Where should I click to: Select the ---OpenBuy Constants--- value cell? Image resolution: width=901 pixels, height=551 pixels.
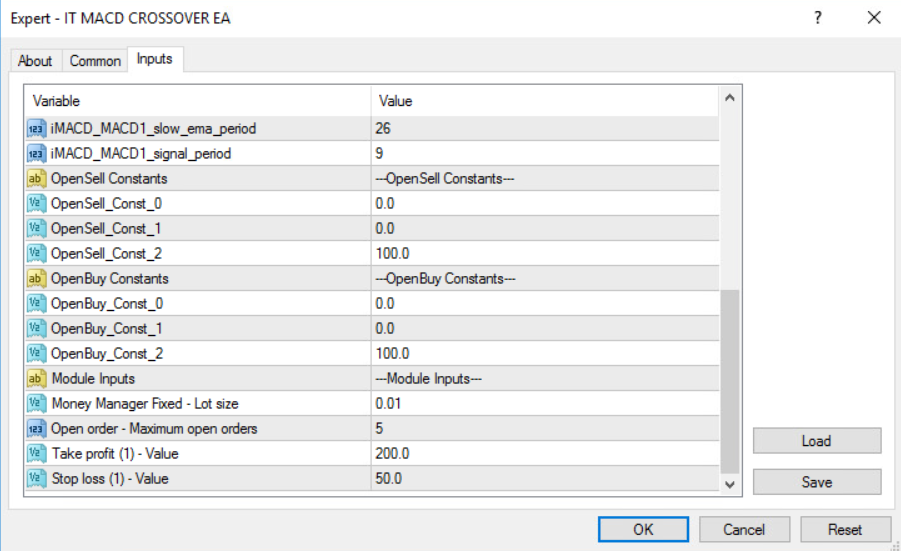545,279
